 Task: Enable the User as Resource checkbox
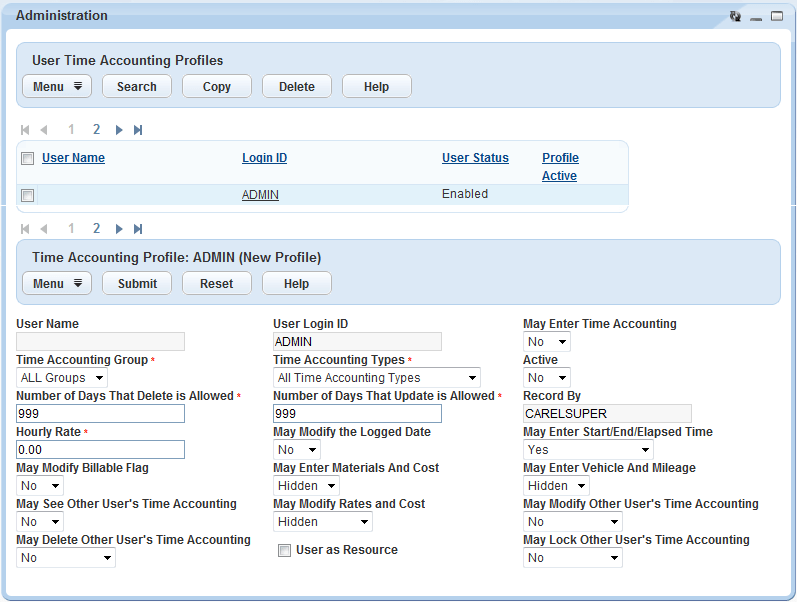[x=285, y=550]
